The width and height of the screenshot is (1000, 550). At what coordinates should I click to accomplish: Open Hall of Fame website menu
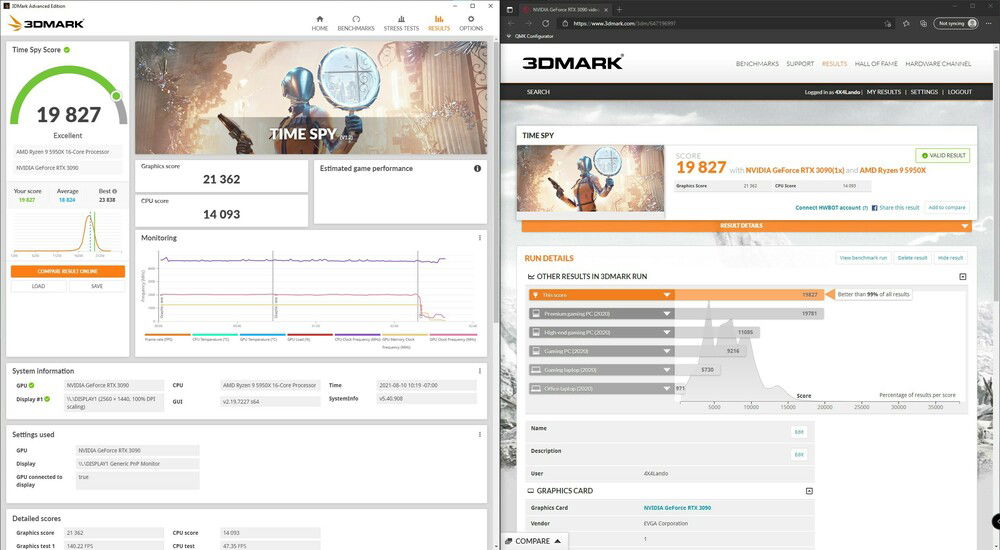tap(875, 64)
